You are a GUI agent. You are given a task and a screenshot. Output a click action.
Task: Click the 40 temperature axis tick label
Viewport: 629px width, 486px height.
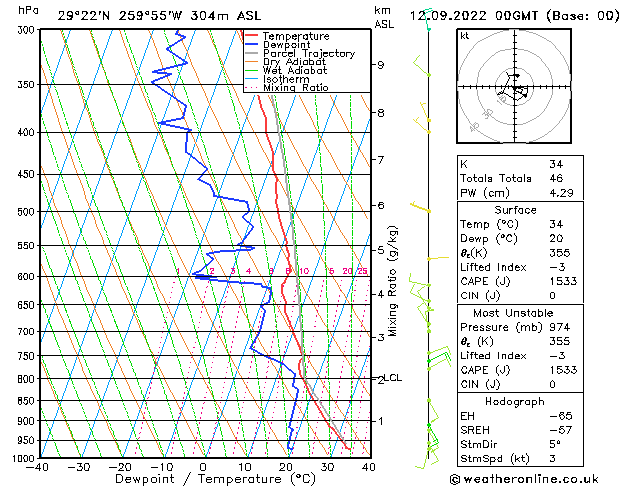[x=368, y=467]
